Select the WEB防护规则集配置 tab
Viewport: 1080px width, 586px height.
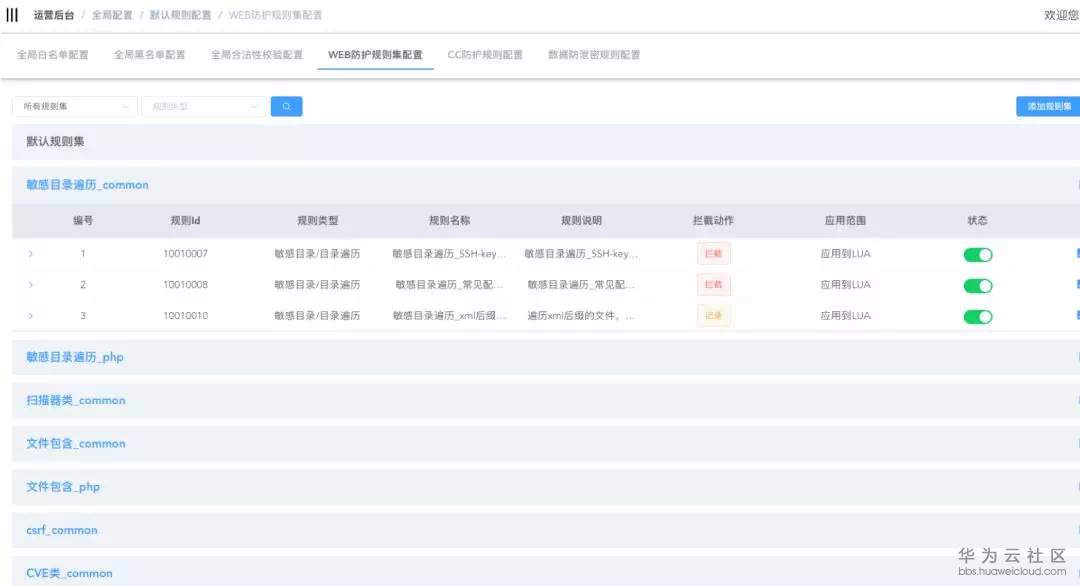[x=375, y=55]
